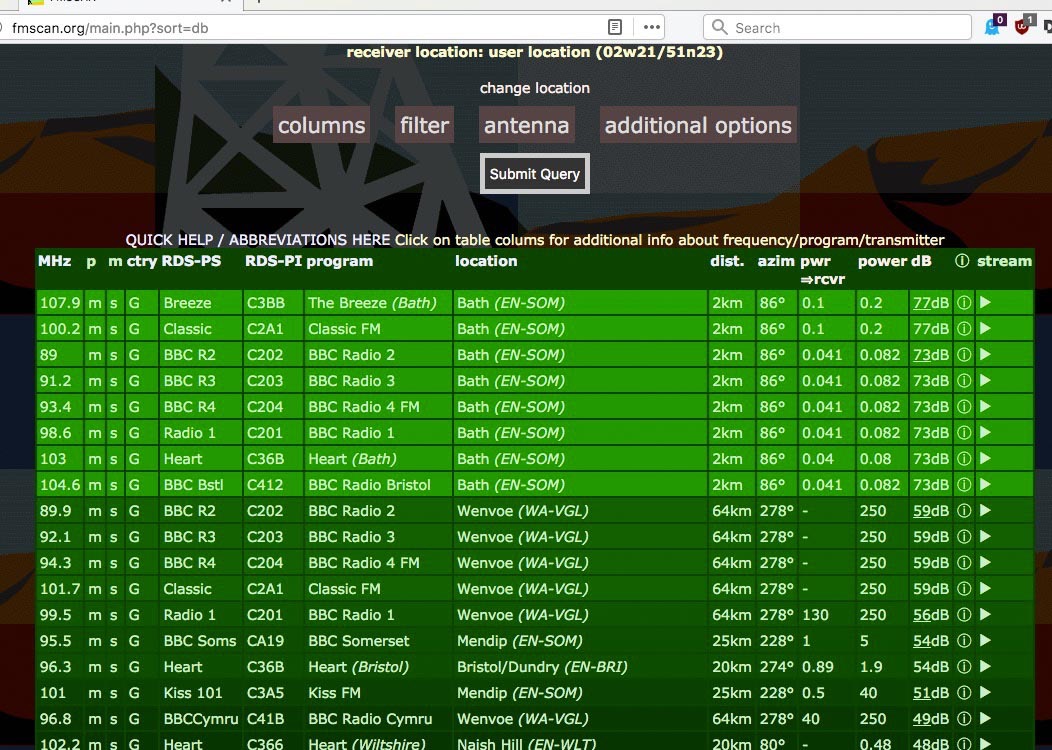Screen dimensions: 1052x750
Task: Click the filter button
Action: pyautogui.click(x=424, y=125)
